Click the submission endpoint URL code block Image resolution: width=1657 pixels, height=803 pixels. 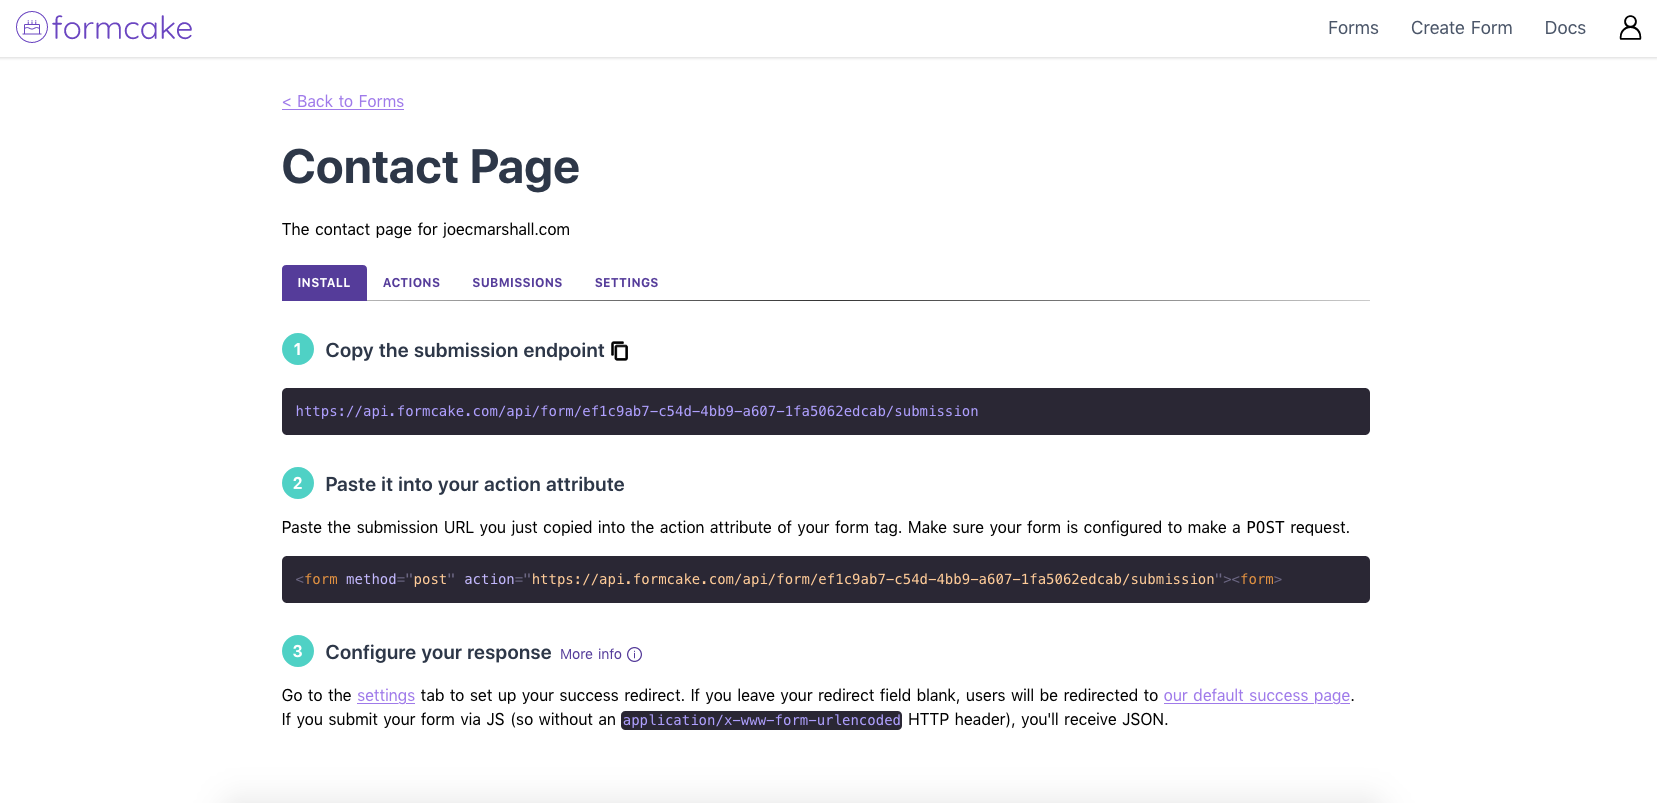pyautogui.click(x=826, y=411)
